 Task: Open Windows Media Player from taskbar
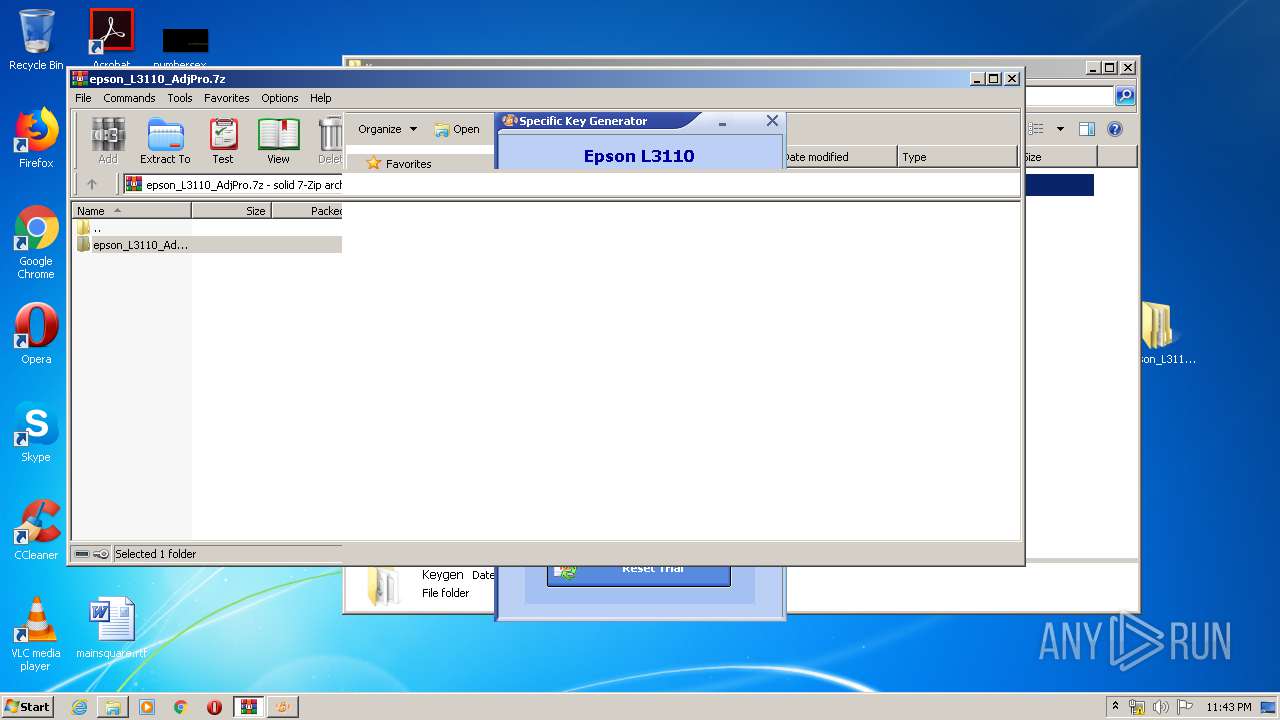click(x=147, y=707)
